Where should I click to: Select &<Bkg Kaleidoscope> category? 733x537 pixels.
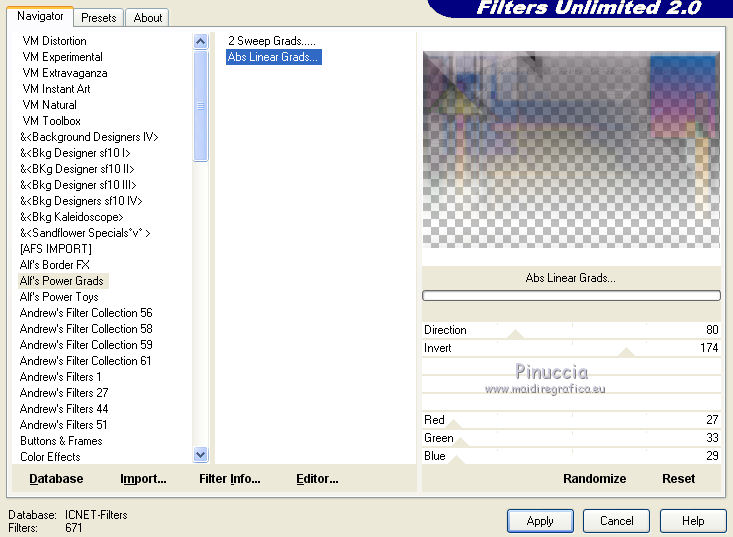(71, 217)
